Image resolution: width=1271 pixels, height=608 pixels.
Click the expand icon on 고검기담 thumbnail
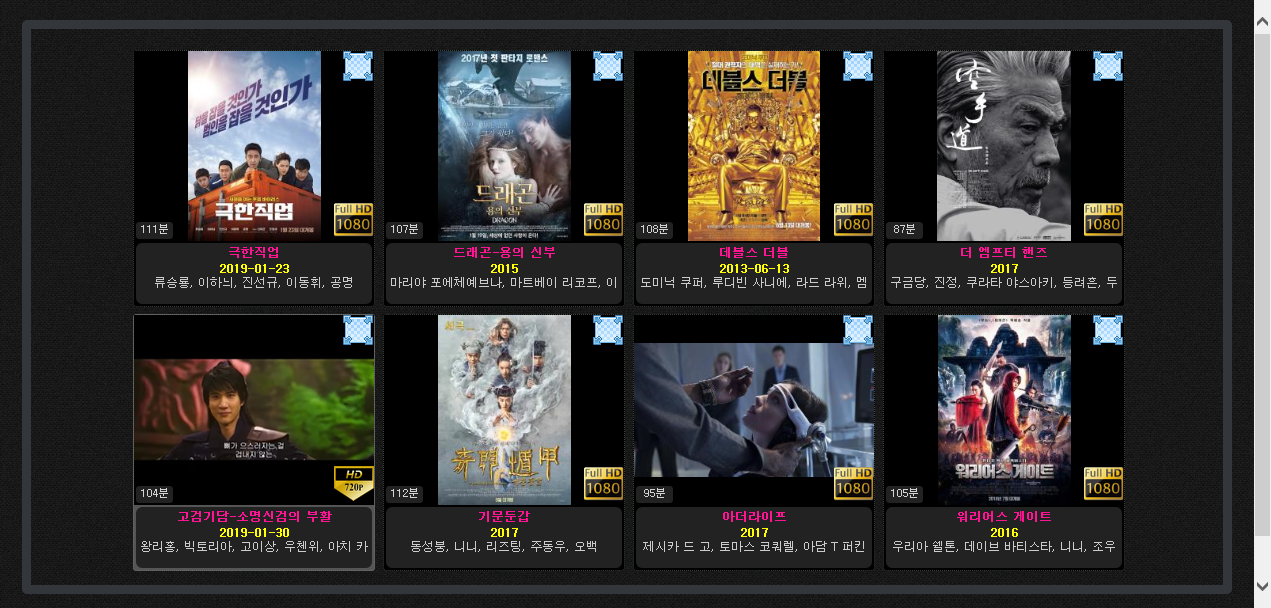(358, 330)
